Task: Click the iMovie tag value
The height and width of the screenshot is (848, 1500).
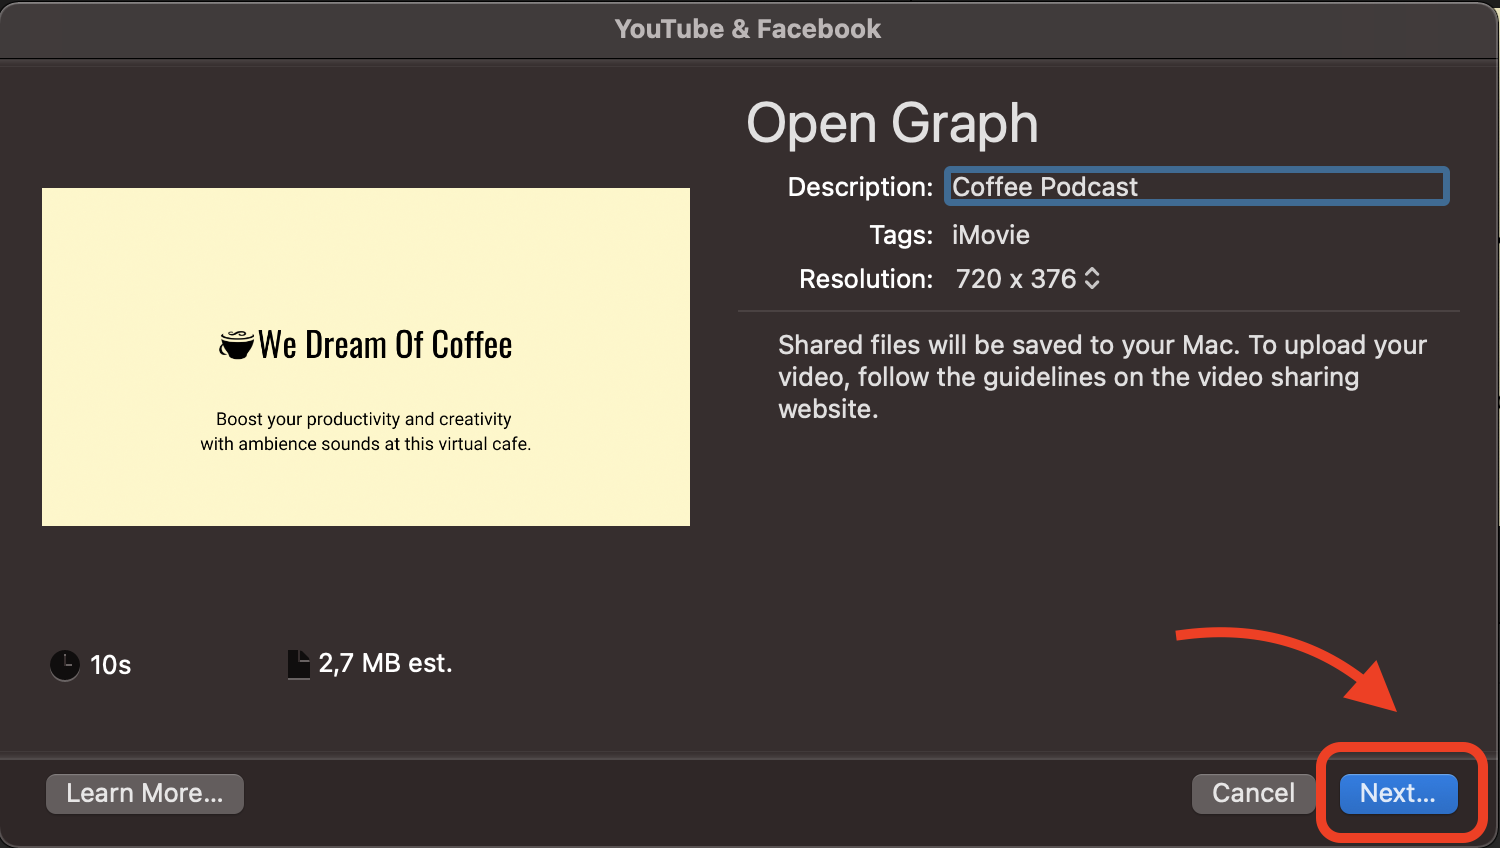Action: [x=990, y=235]
